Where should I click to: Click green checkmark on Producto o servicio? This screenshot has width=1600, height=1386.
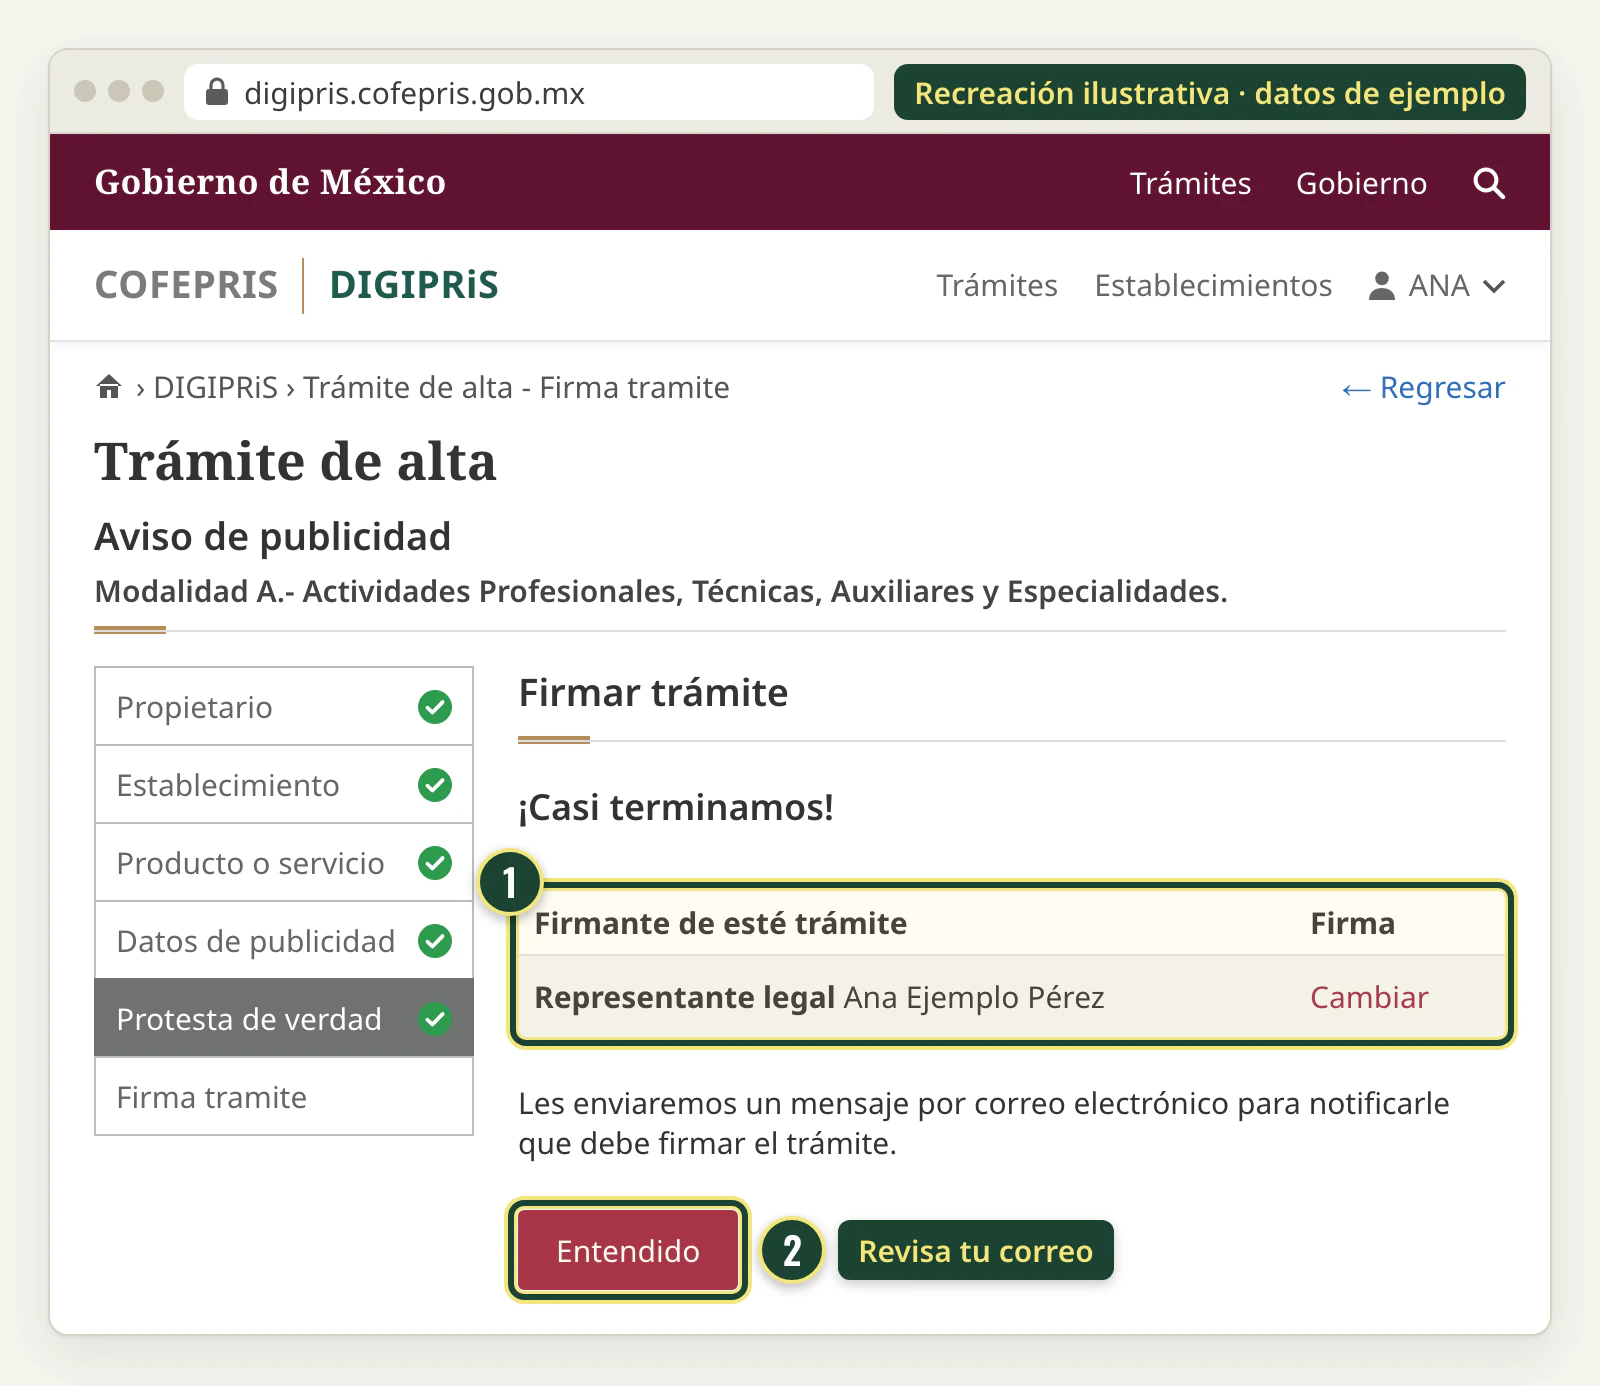pyautogui.click(x=435, y=863)
